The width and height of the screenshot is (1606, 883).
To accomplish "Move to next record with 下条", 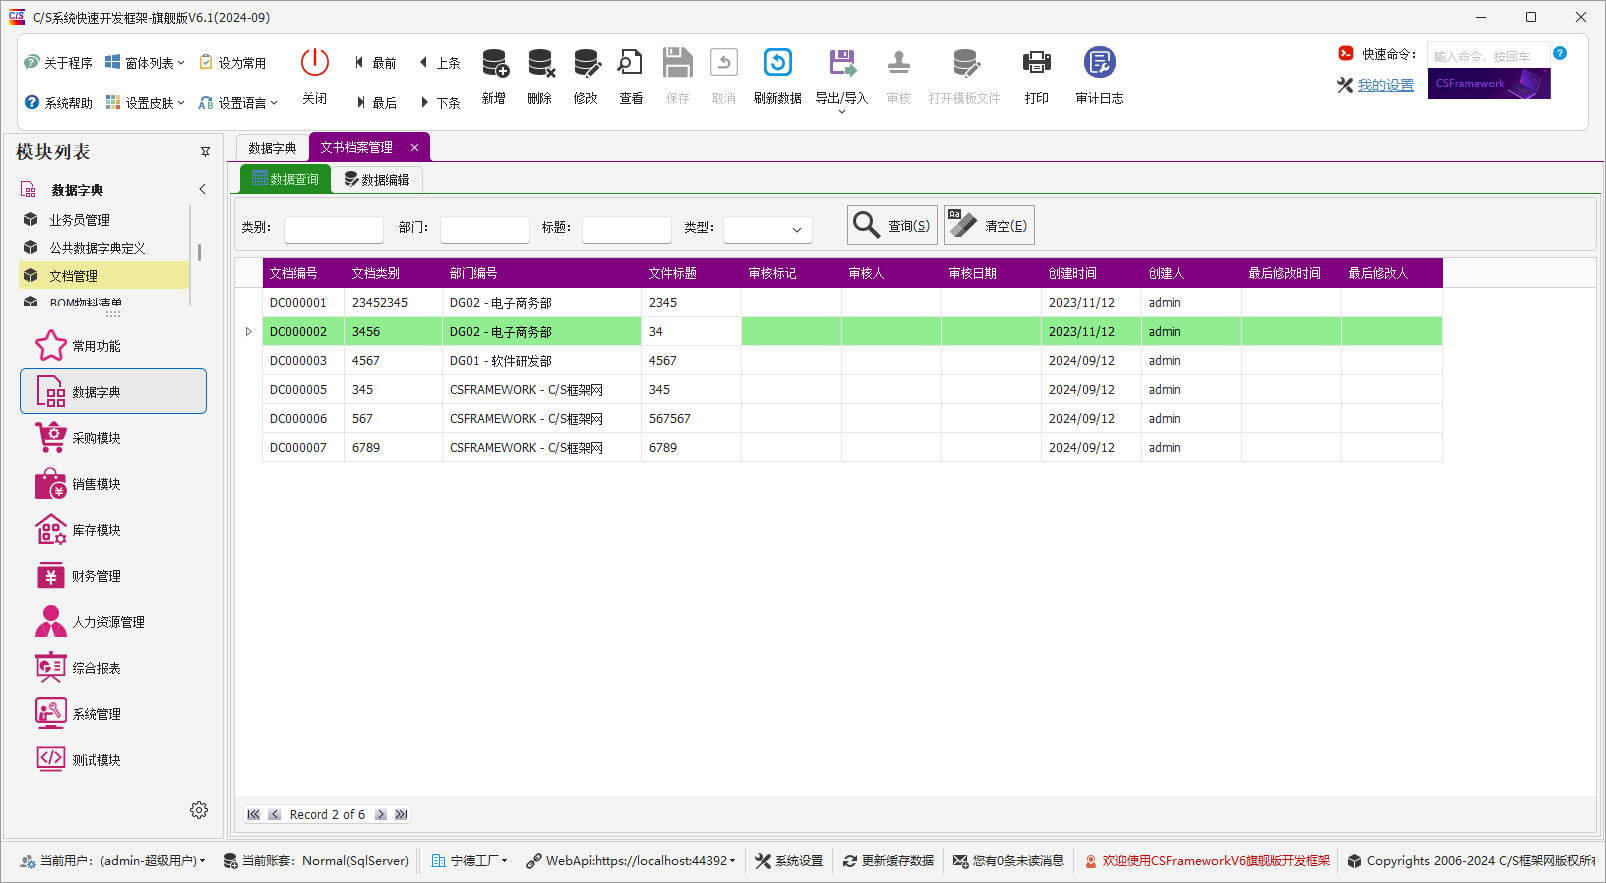I will 440,103.
